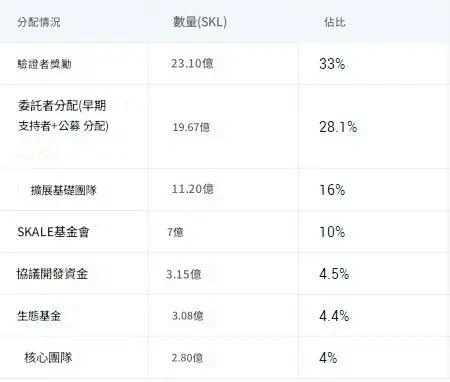Select the 驗證者獎勵 row label

point(44,64)
